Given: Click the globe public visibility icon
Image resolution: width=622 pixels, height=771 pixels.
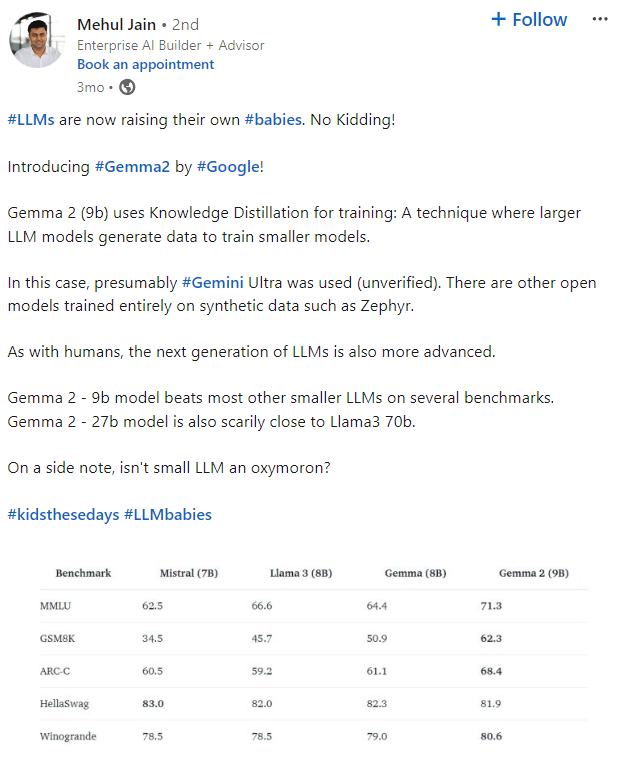Looking at the screenshot, I should tap(127, 87).
